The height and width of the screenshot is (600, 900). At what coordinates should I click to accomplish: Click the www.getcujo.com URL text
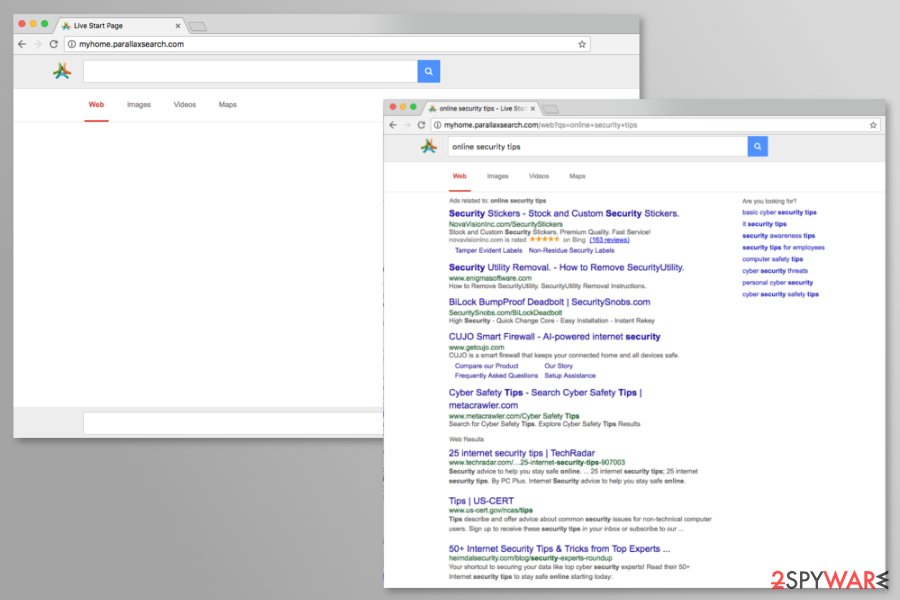click(476, 347)
